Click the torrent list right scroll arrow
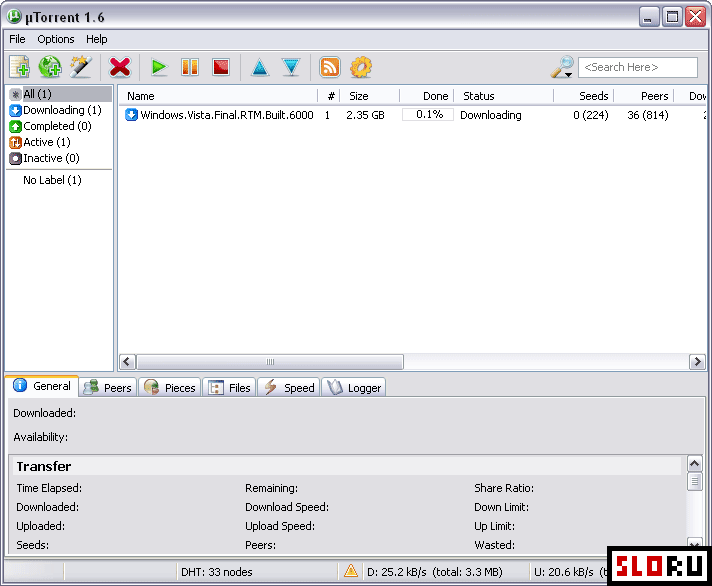Image resolution: width=712 pixels, height=586 pixels. [697, 362]
